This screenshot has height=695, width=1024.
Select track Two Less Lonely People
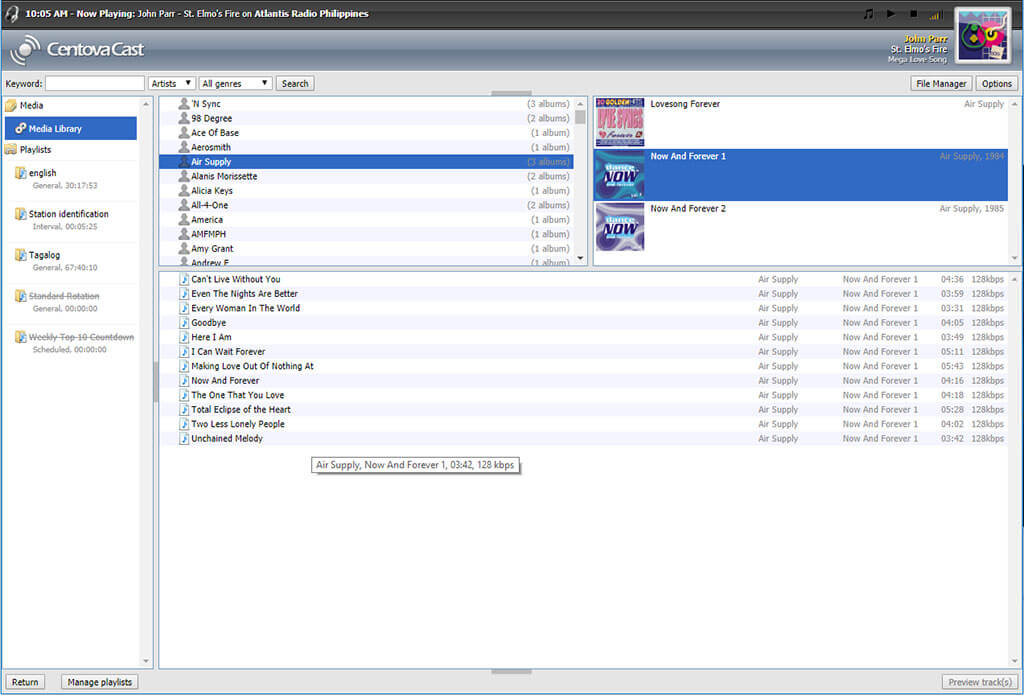coord(583,424)
